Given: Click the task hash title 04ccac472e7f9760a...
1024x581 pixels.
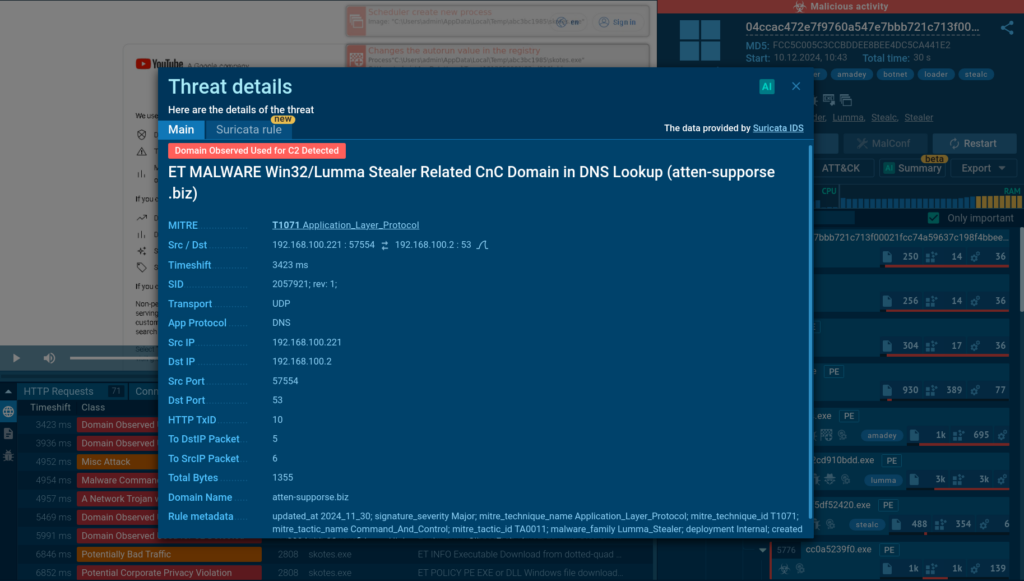Looking at the screenshot, I should (x=862, y=27).
